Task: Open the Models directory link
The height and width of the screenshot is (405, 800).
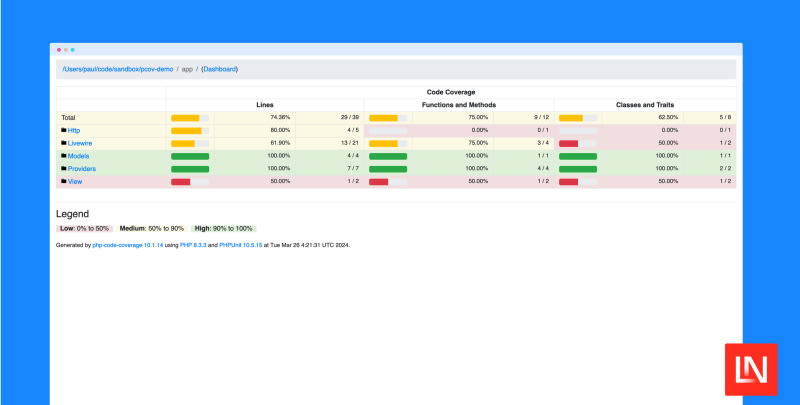Action: (79, 156)
